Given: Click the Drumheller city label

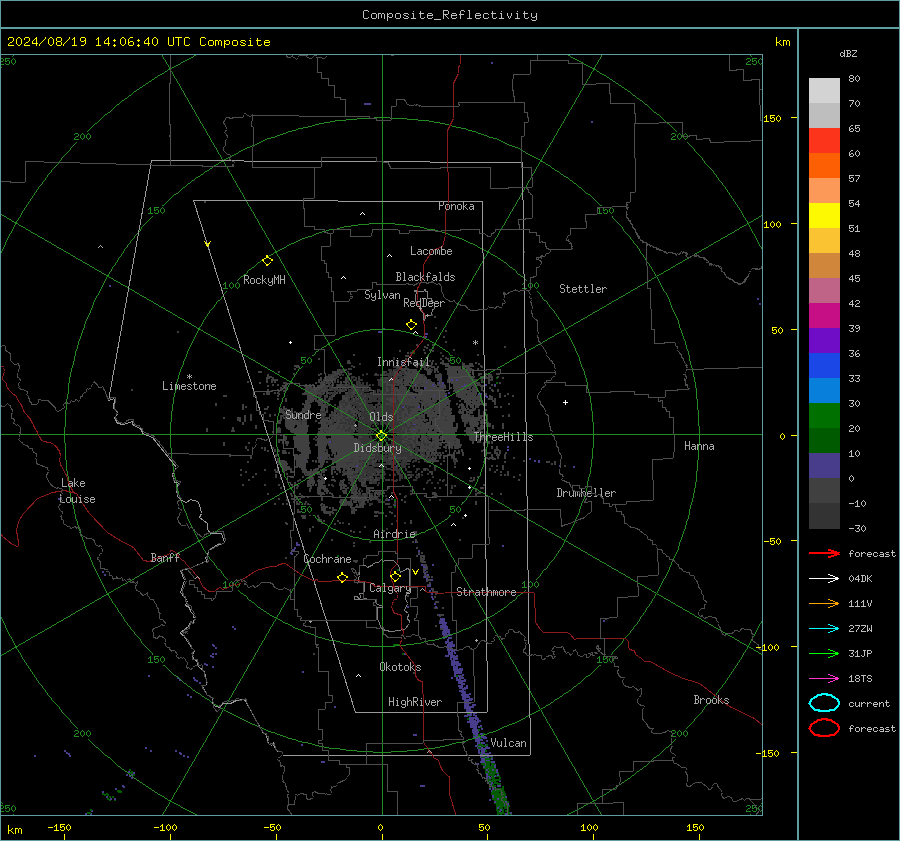Looking at the screenshot, I should (x=586, y=493).
